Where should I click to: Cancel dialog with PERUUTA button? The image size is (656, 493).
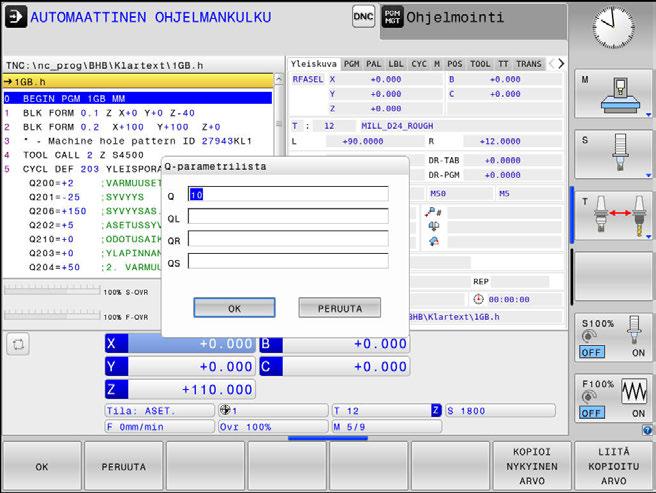[x=340, y=308]
